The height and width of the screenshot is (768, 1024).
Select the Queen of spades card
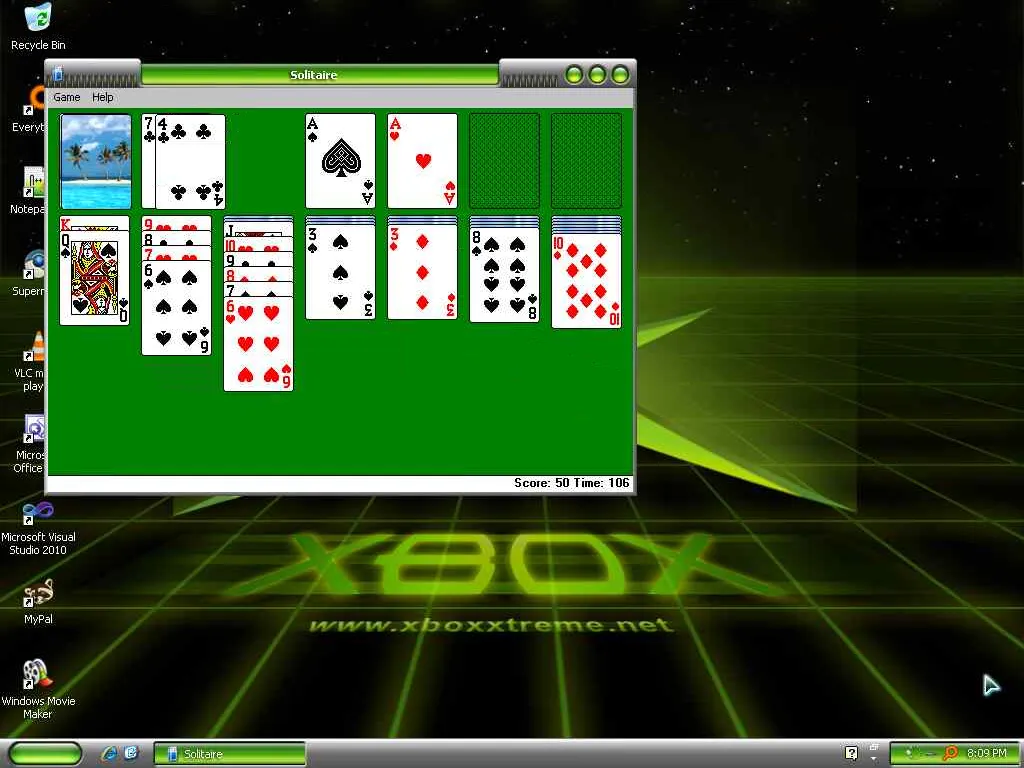pos(95,278)
